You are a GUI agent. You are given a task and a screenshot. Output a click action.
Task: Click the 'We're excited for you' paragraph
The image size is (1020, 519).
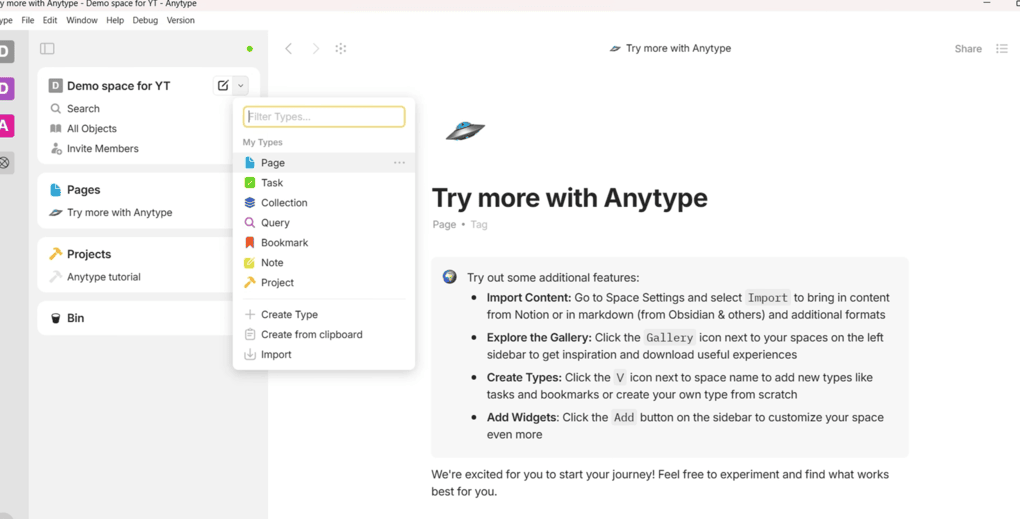[660, 483]
